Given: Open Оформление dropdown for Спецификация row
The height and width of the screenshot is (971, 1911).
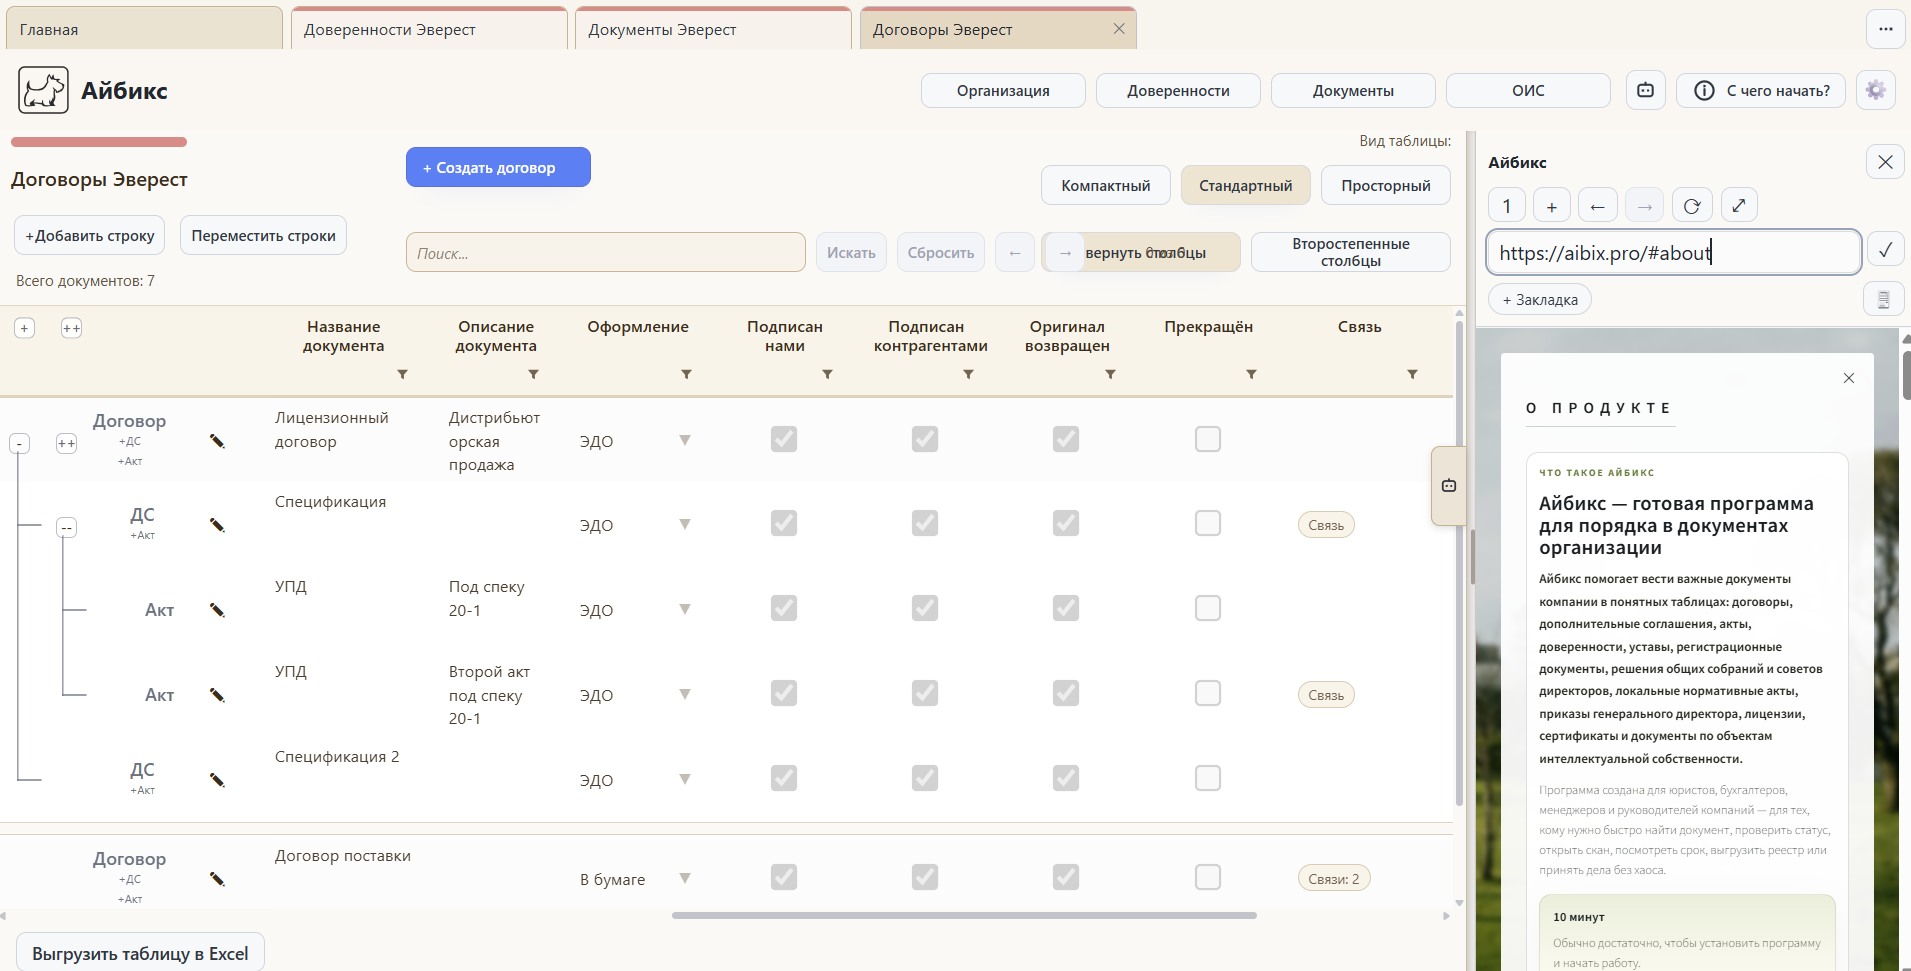Looking at the screenshot, I should (685, 524).
